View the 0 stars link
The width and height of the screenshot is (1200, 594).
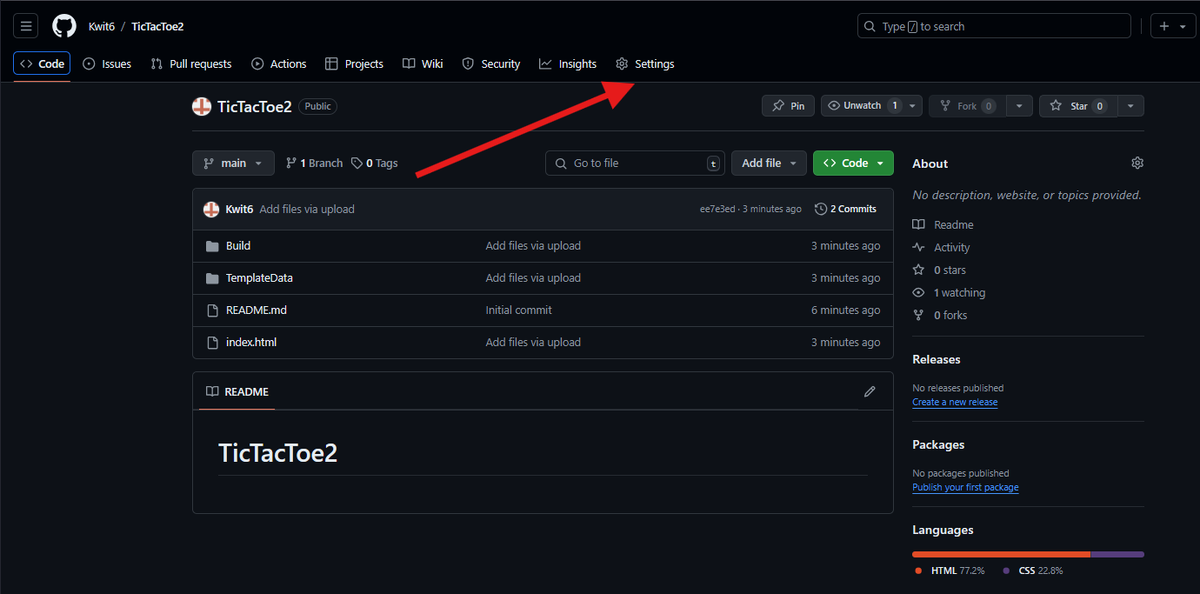coord(939,270)
